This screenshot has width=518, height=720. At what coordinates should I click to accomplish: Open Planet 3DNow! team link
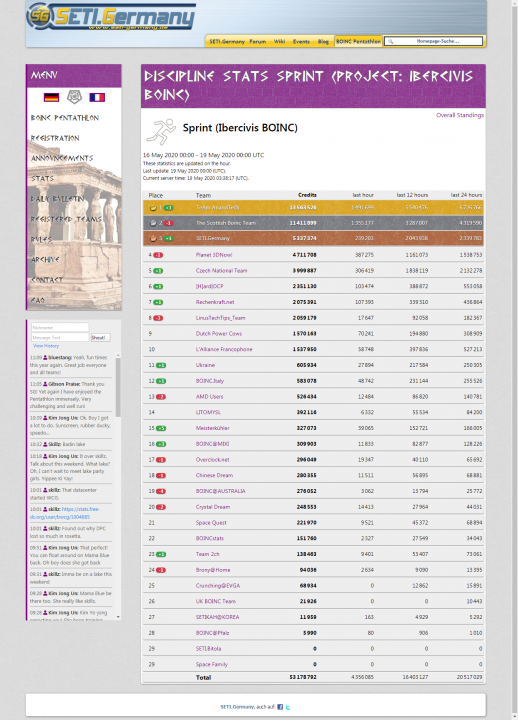coord(214,255)
